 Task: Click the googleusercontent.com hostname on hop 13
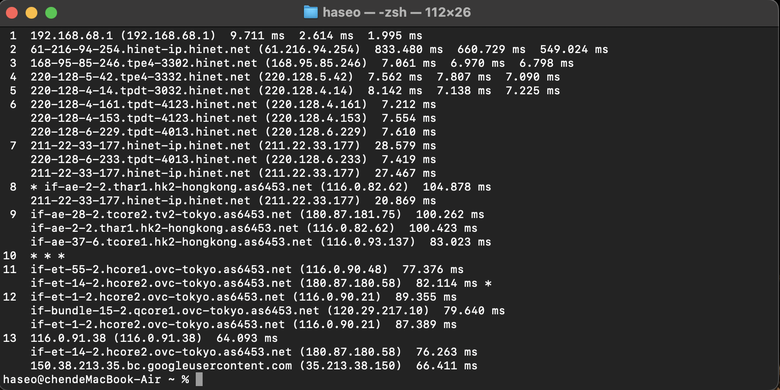(x=161, y=366)
